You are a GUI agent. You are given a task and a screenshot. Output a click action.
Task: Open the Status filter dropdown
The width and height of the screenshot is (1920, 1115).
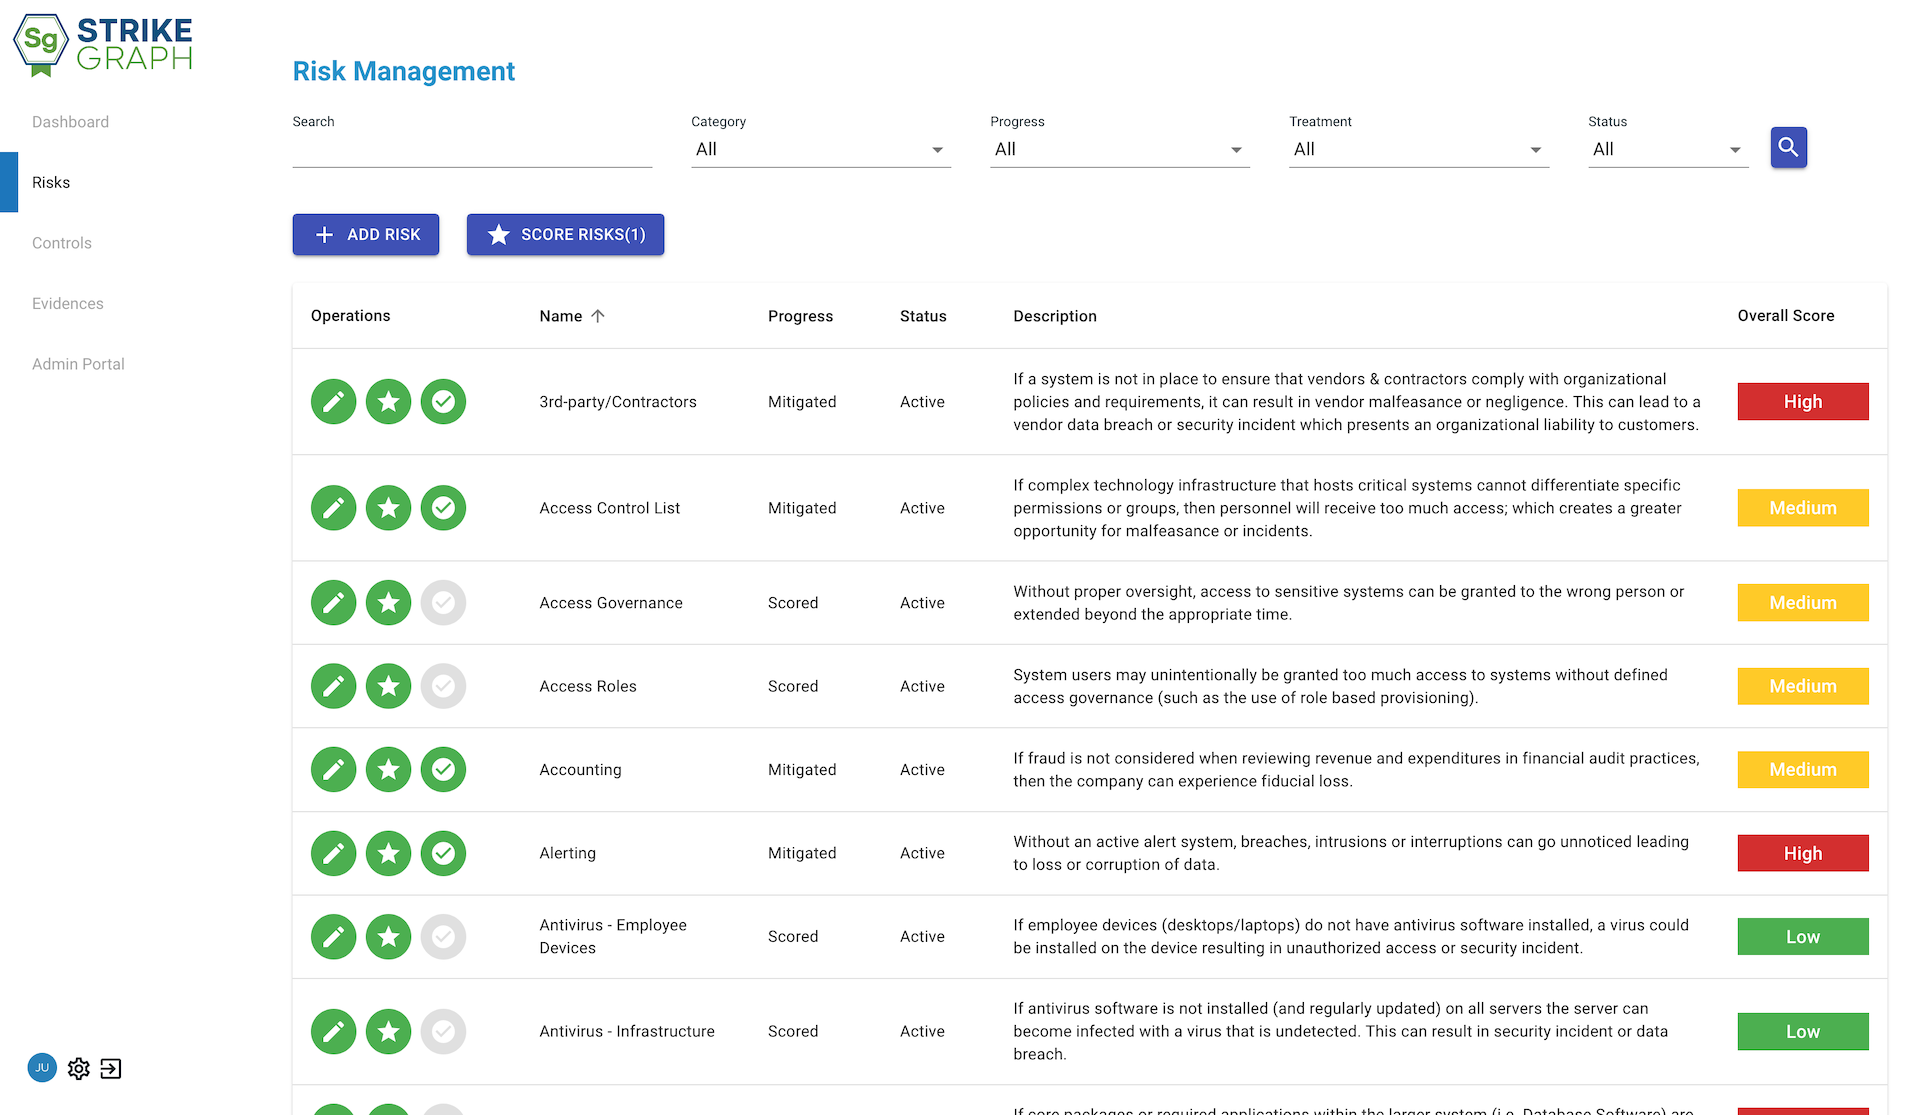1667,149
